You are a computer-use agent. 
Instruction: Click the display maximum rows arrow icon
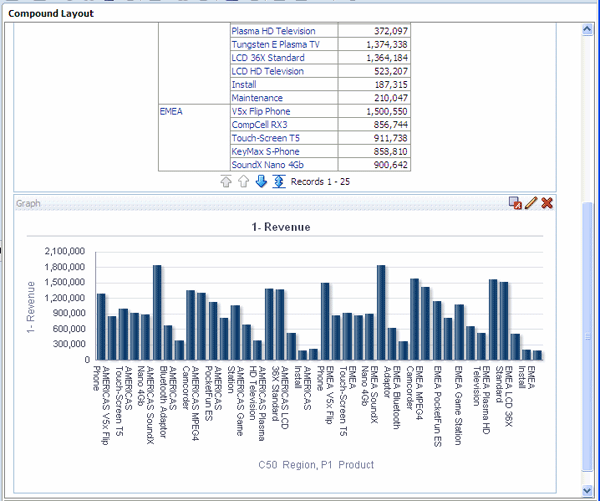click(279, 181)
